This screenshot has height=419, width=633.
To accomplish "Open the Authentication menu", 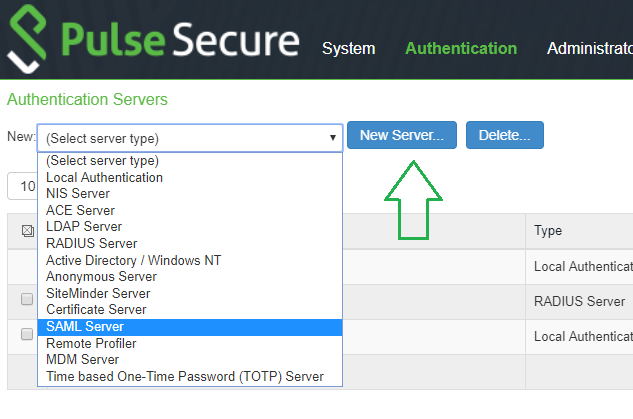I will (x=461, y=48).
